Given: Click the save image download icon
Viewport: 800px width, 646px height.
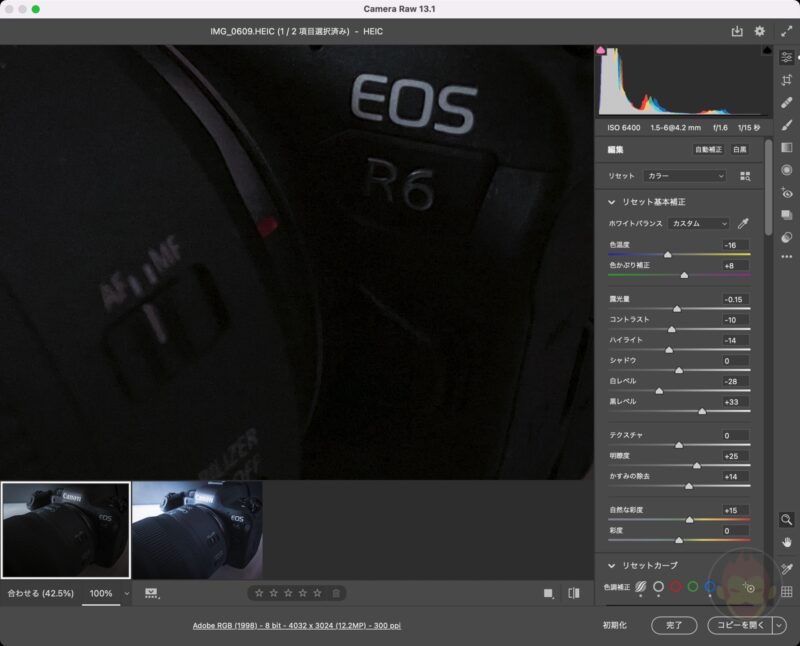Looking at the screenshot, I should tap(737, 32).
